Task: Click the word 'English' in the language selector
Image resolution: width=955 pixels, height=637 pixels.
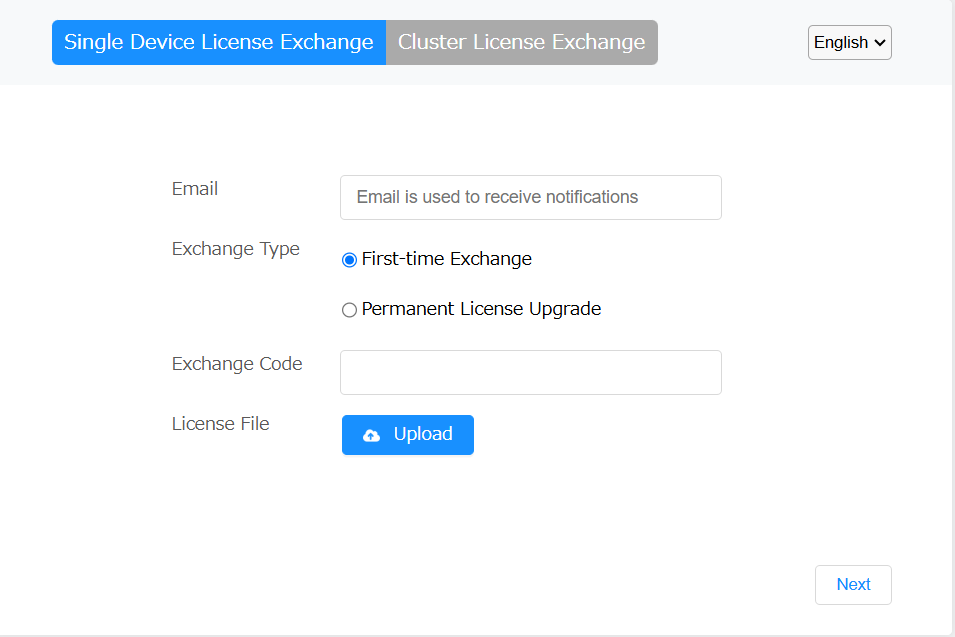Action: point(840,43)
